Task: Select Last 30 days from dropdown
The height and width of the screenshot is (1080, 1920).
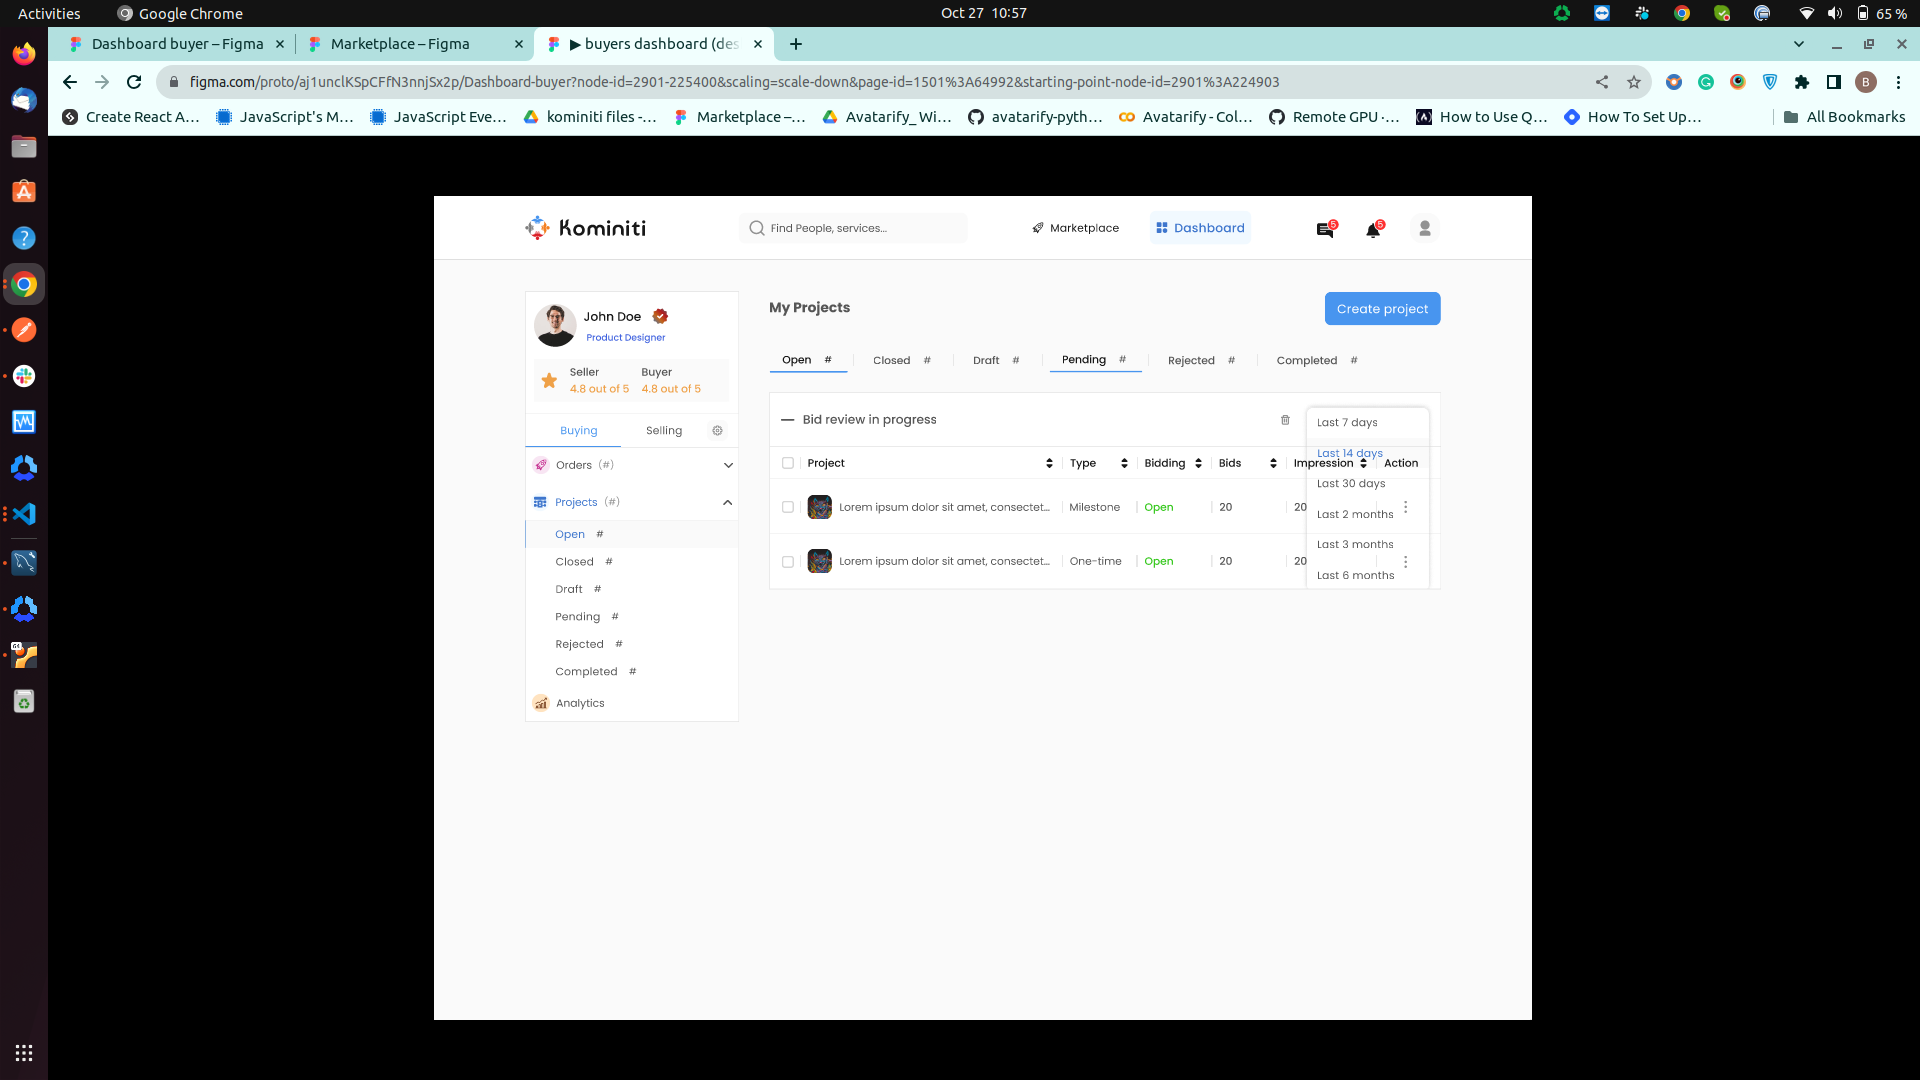Action: pos(1351,484)
